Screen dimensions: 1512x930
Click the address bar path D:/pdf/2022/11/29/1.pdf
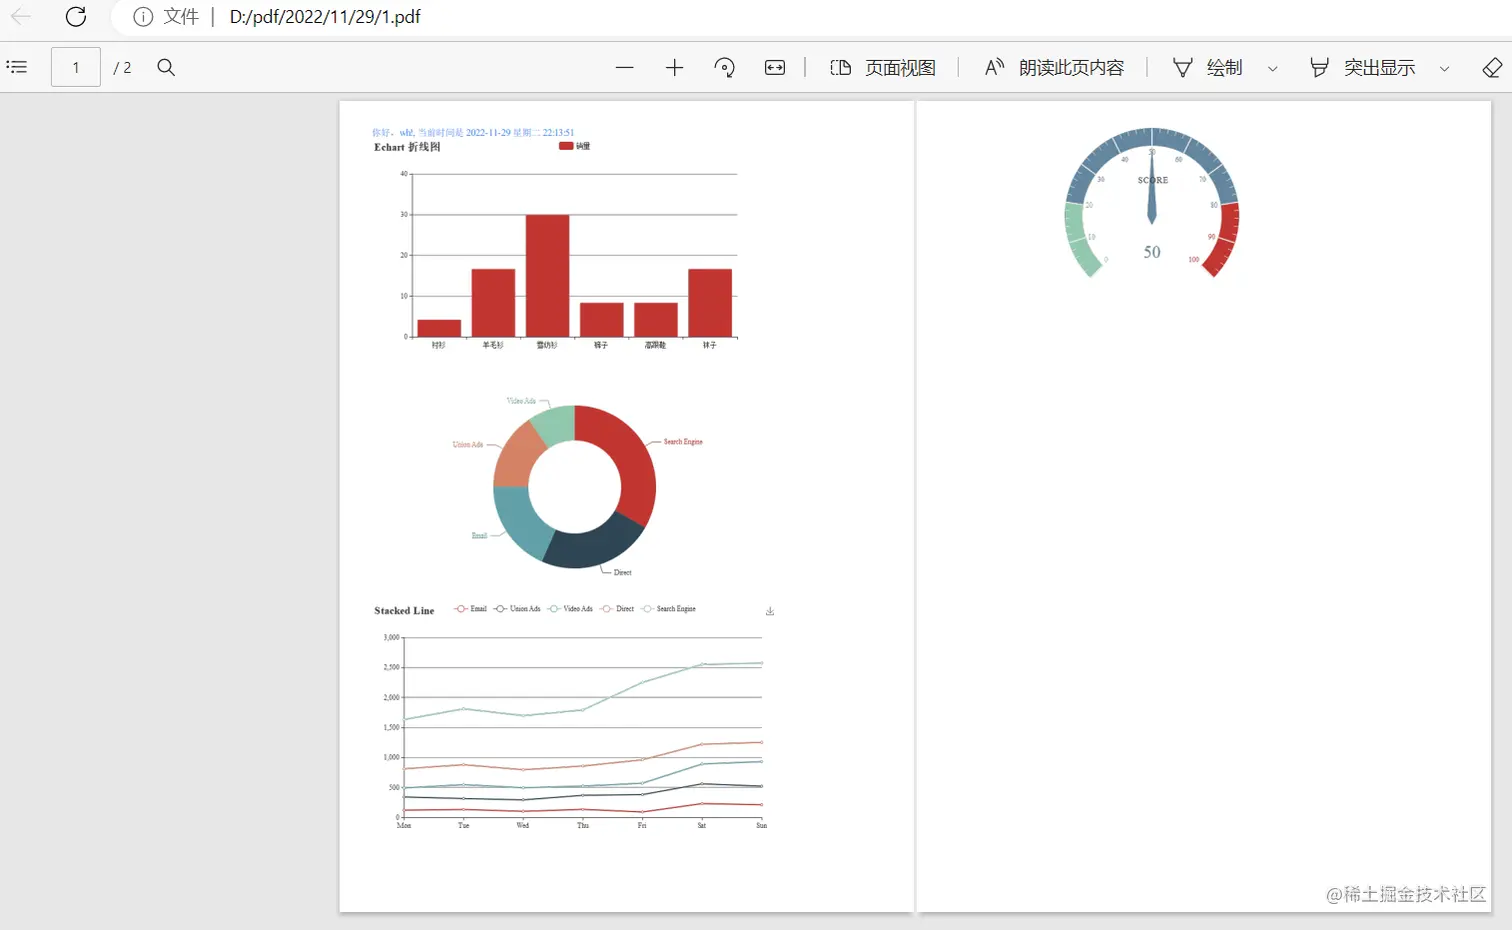tap(325, 17)
